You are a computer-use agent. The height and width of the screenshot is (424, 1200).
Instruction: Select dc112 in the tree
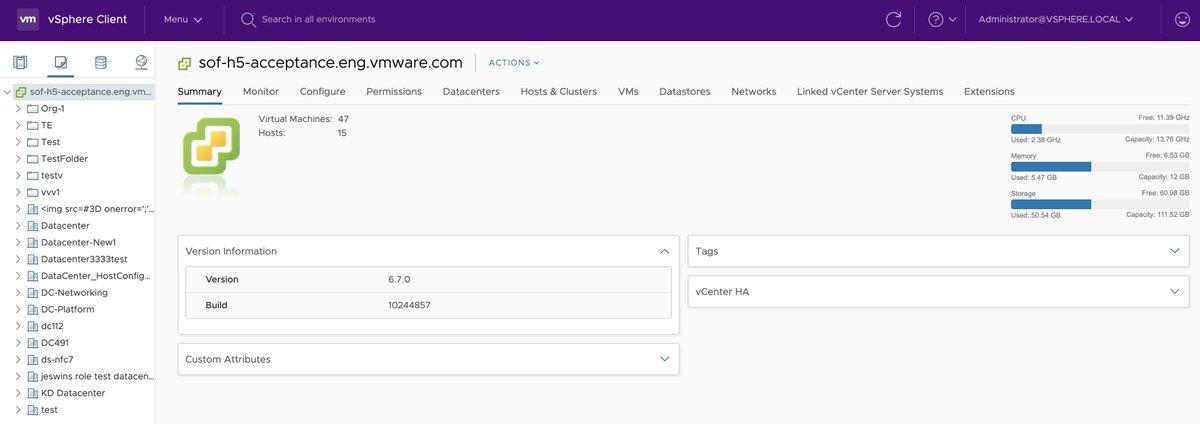(x=52, y=326)
